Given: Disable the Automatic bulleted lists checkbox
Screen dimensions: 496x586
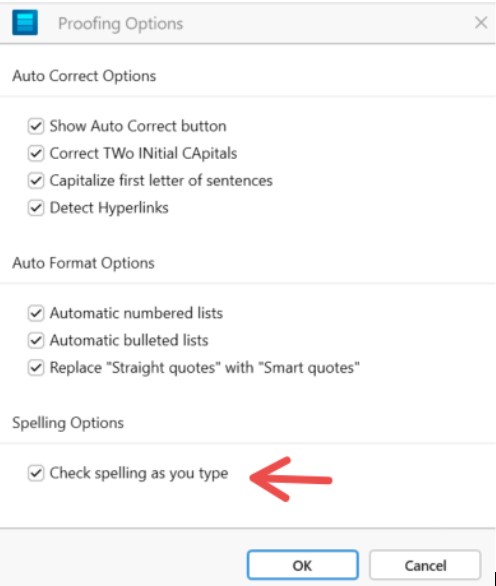Looking at the screenshot, I should pos(36,340).
